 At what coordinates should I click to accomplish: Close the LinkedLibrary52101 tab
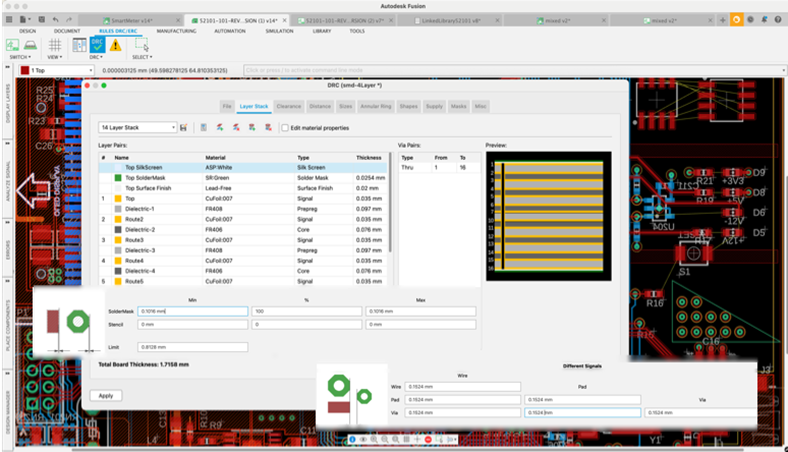pyautogui.click(x=497, y=21)
